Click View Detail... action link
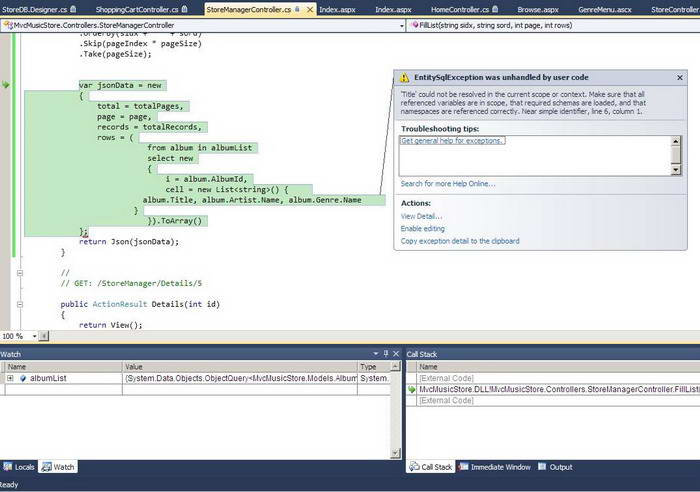This screenshot has height=492, width=700. coord(421,216)
